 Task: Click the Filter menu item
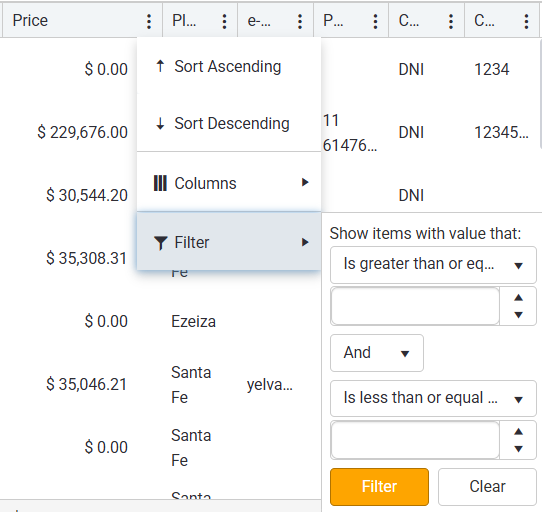tap(229, 242)
